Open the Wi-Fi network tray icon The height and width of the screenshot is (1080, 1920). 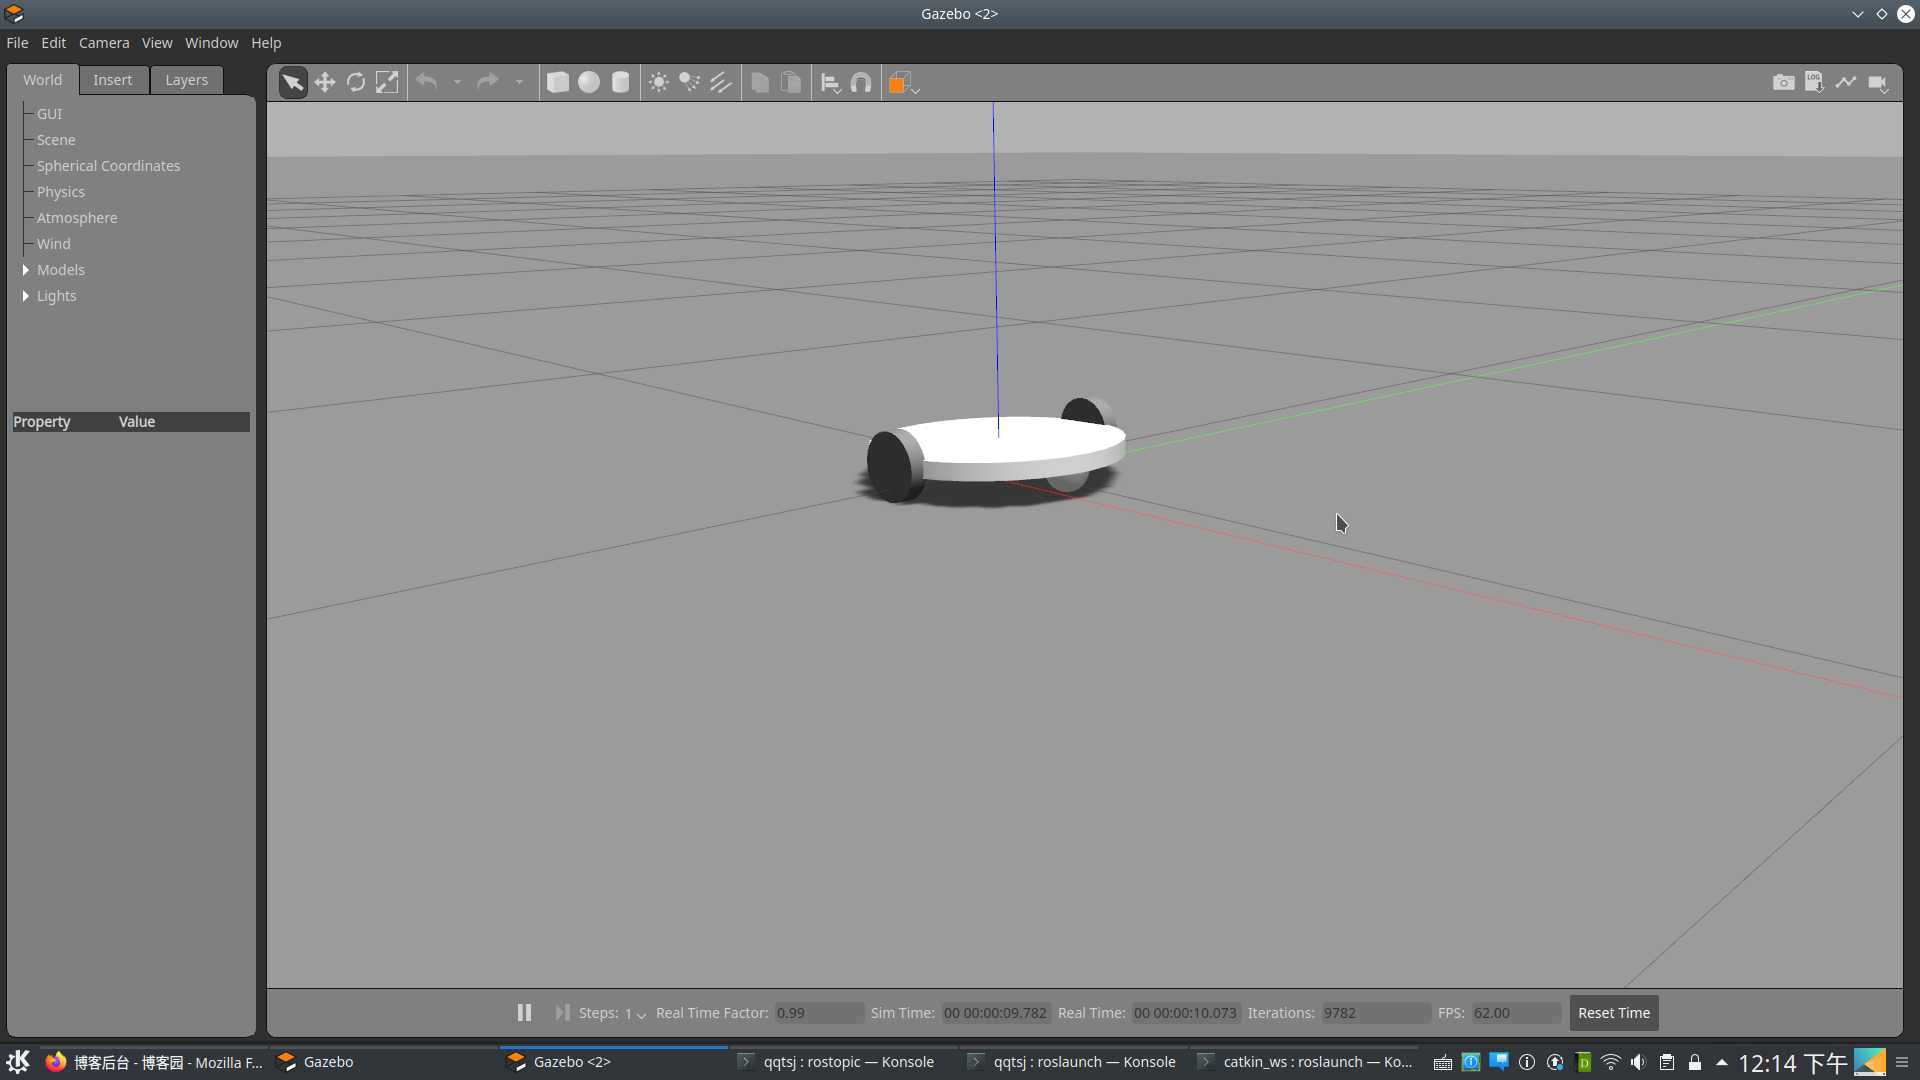pos(1610,1062)
